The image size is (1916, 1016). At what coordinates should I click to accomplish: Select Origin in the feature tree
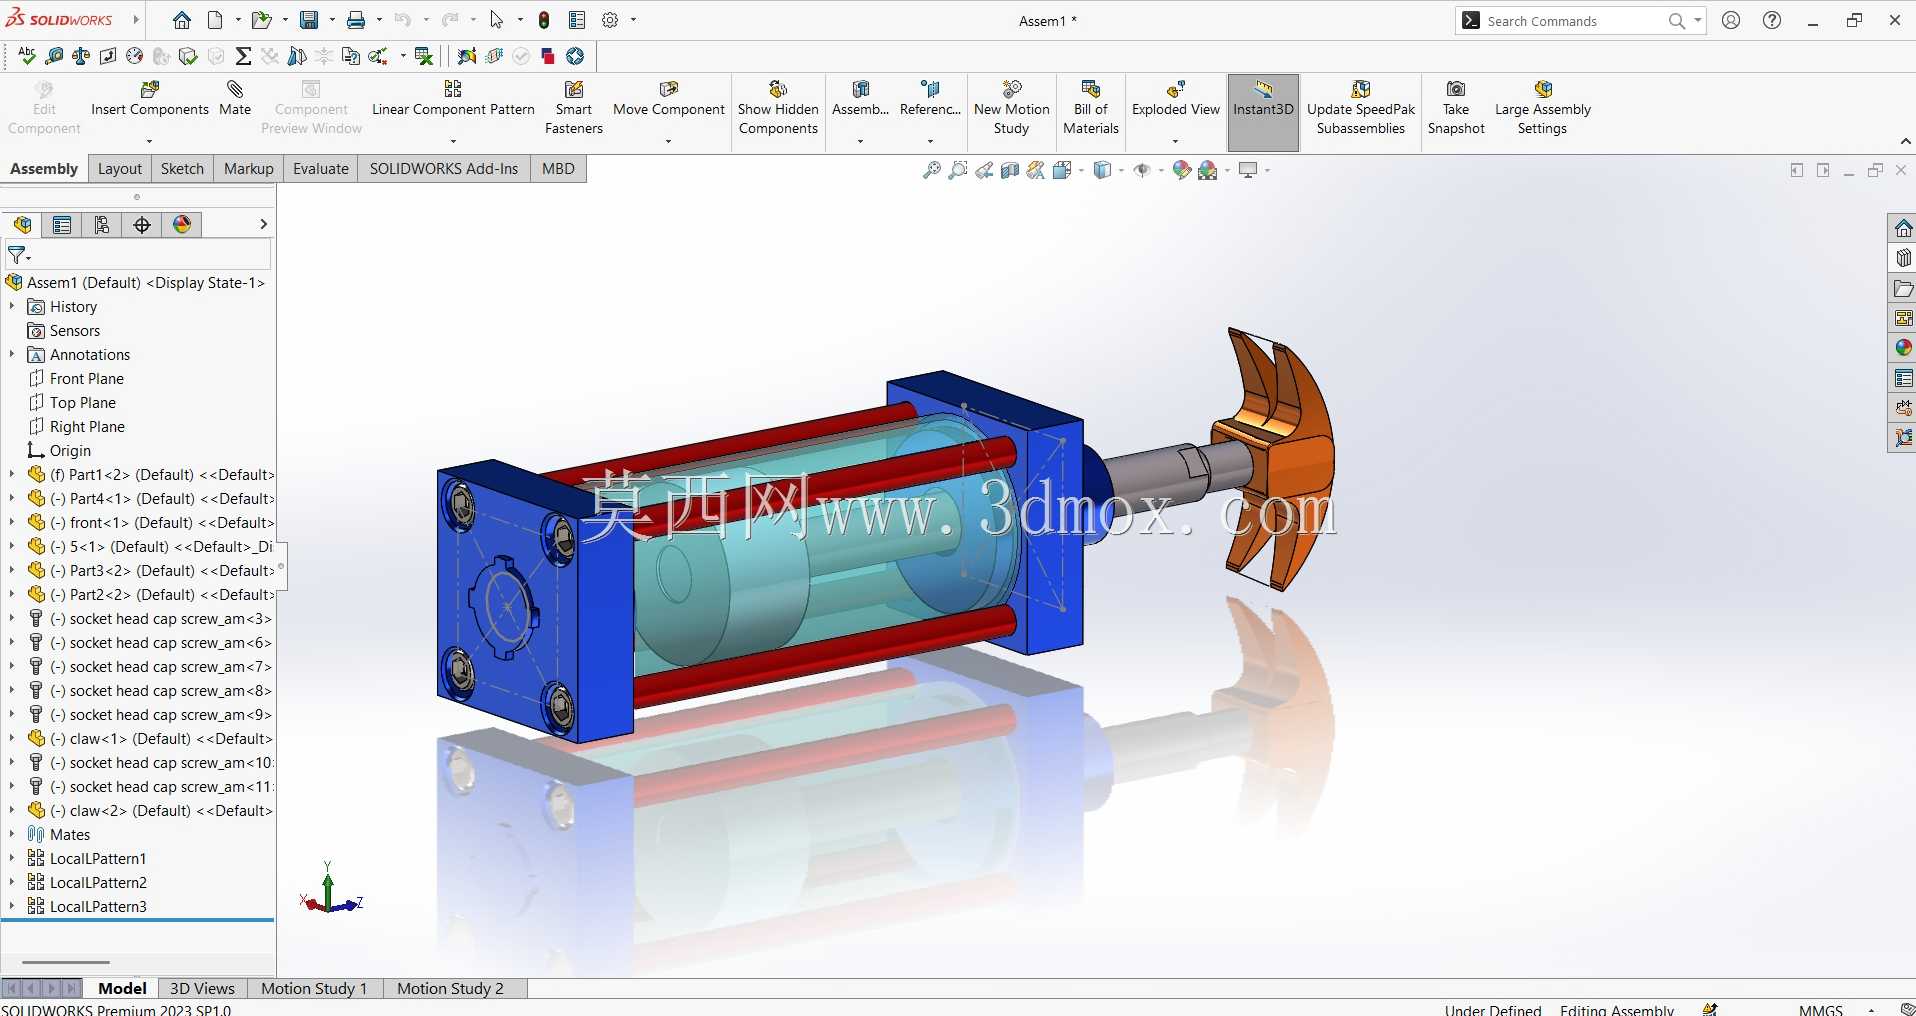[70, 451]
